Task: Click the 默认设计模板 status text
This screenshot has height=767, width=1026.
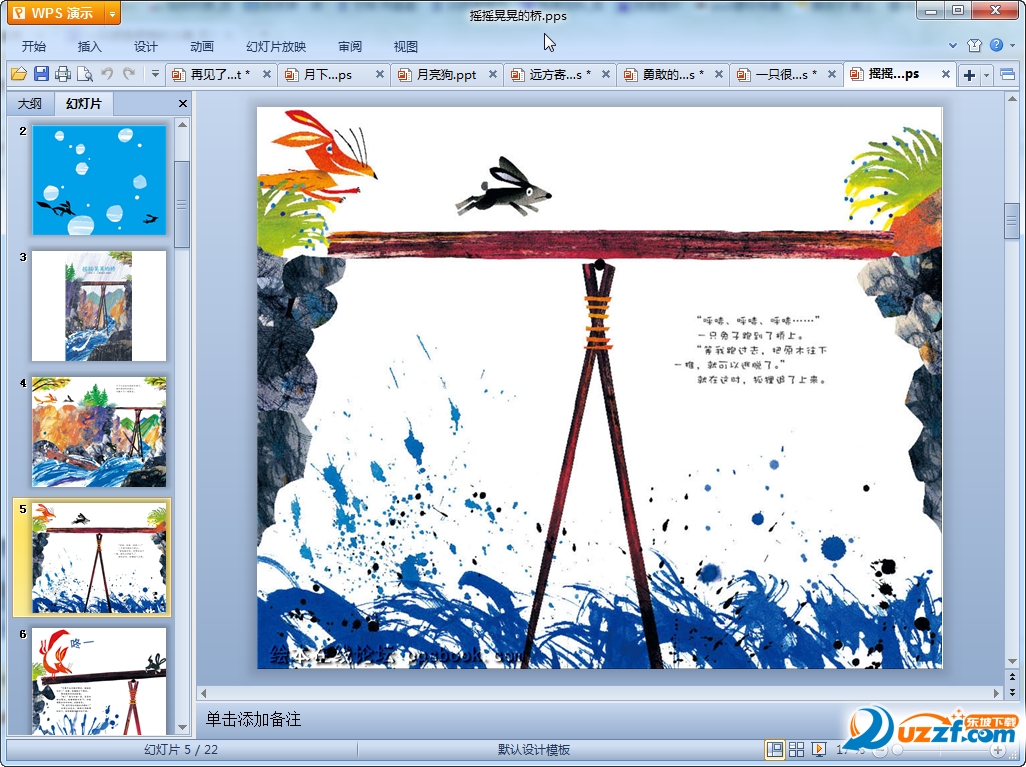Action: click(534, 750)
